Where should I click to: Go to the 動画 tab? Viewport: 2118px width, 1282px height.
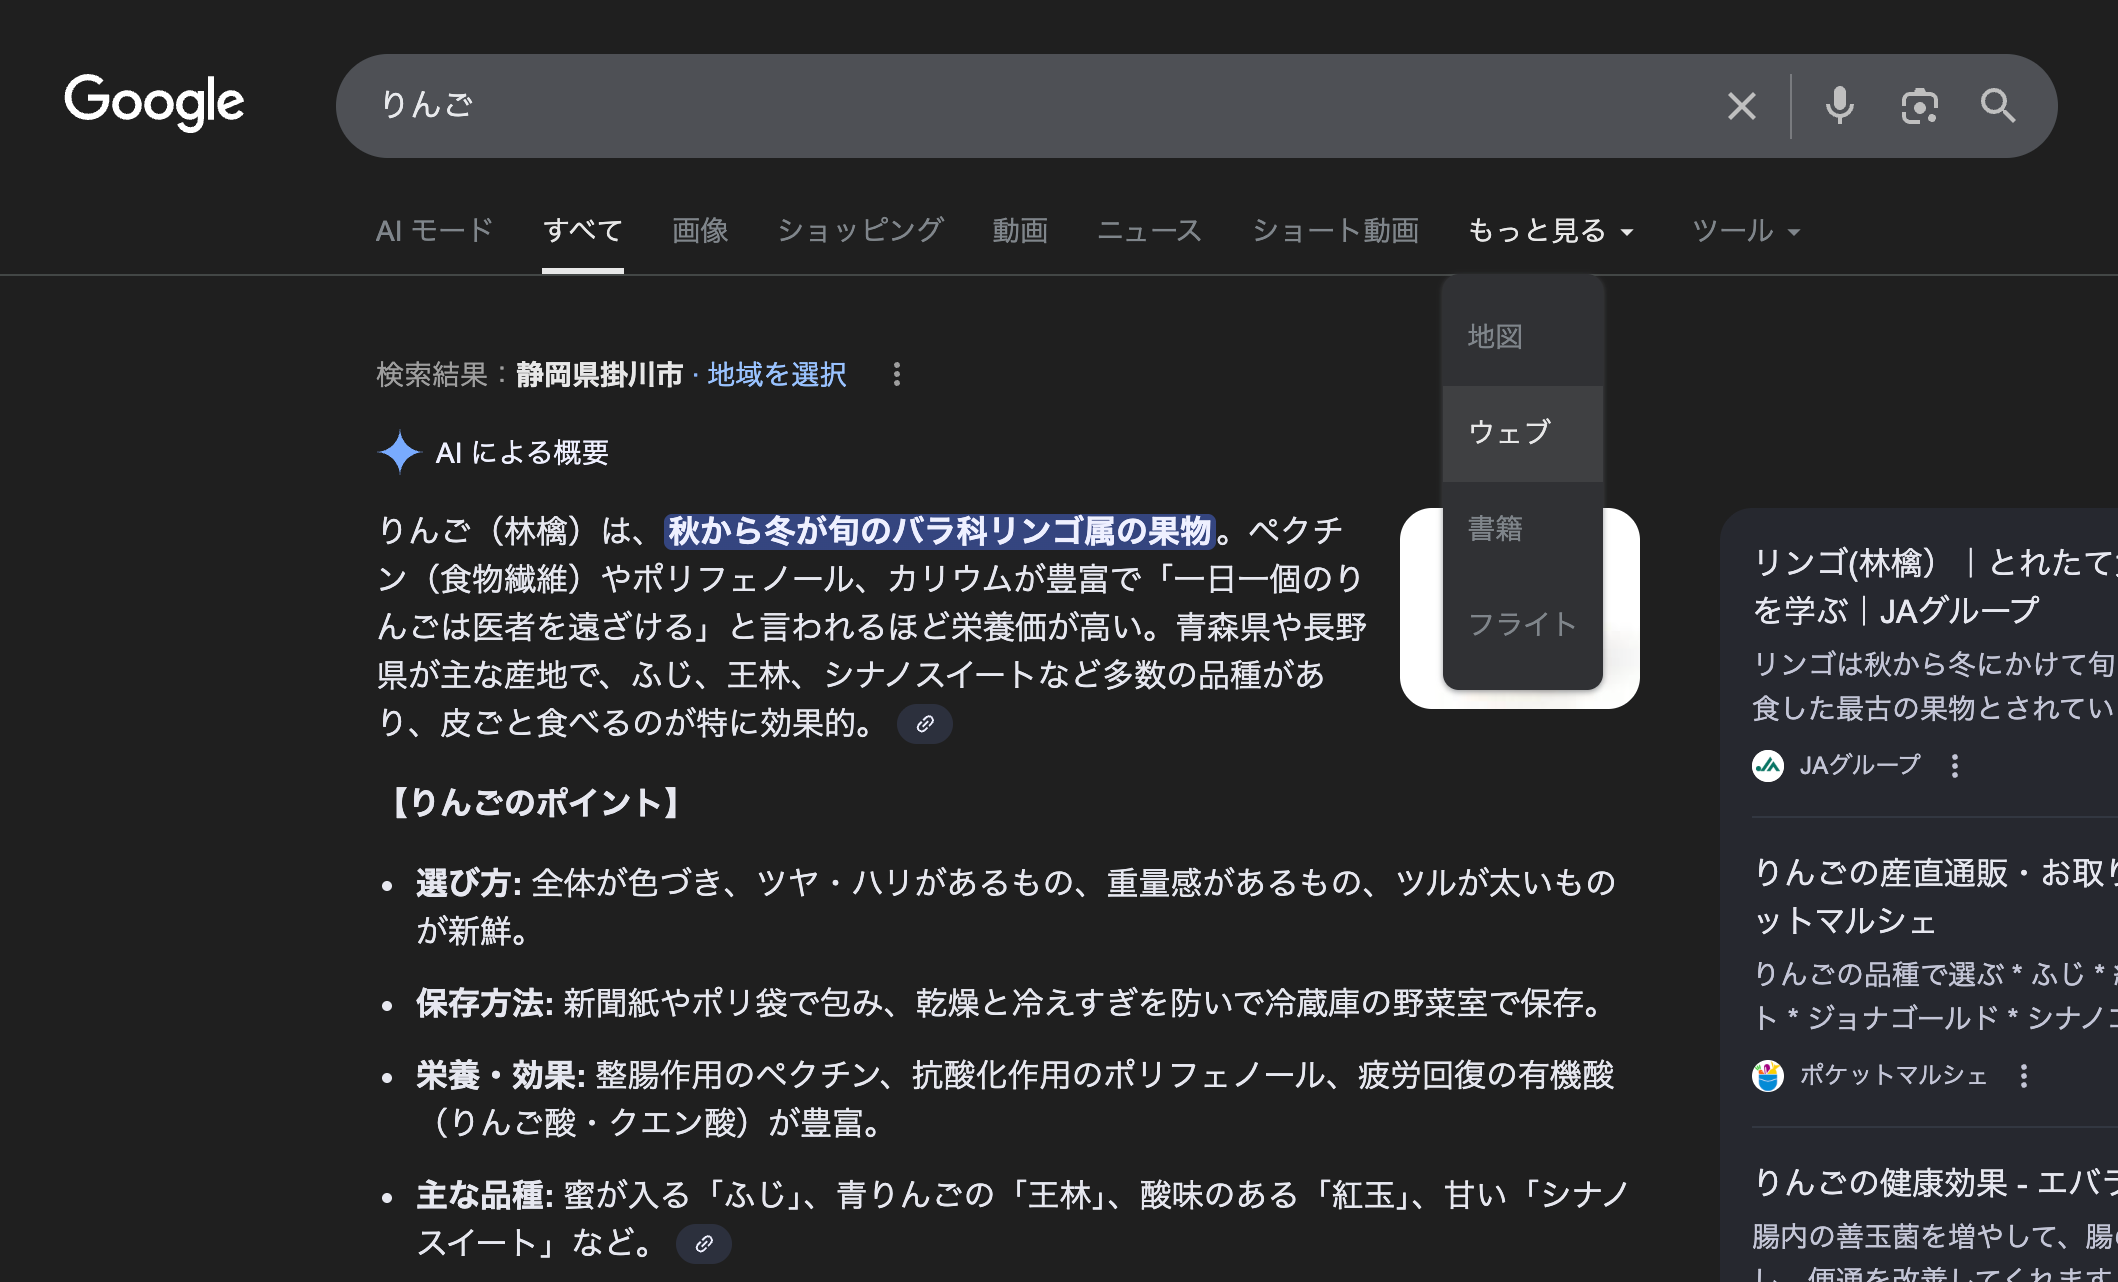coord(1020,231)
